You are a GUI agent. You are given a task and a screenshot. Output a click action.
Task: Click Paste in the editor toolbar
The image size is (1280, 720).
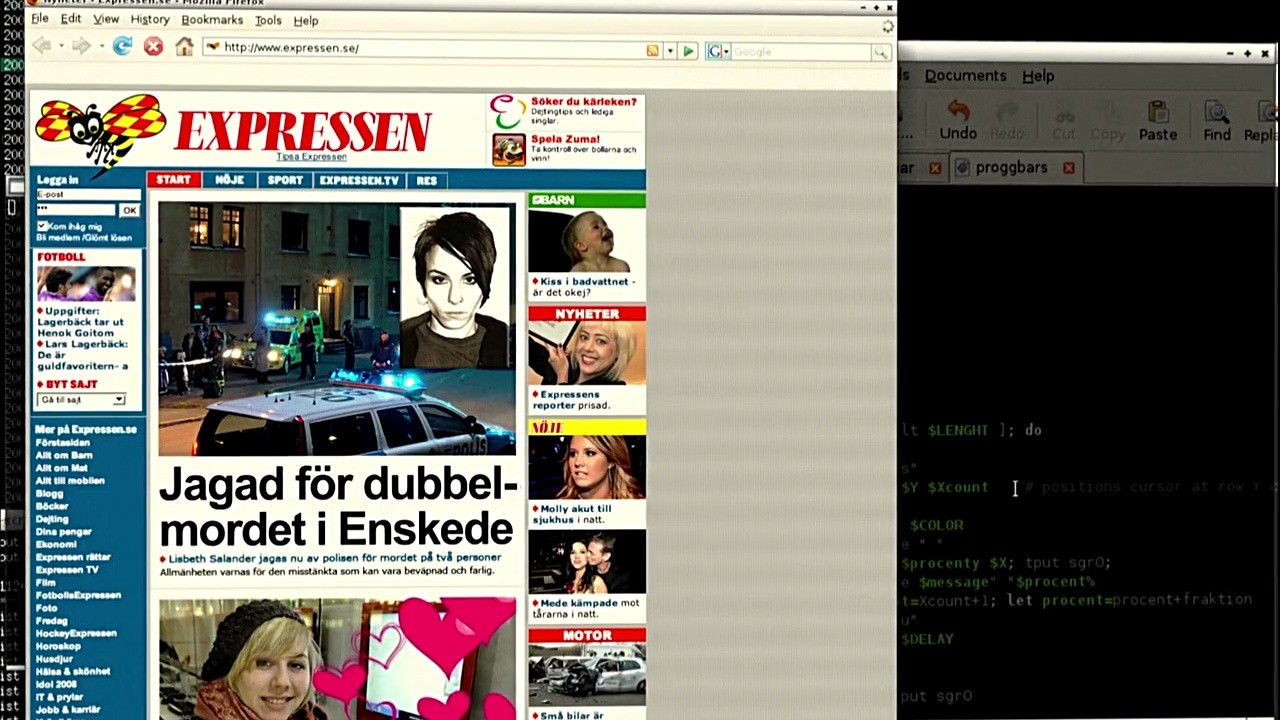(1158, 121)
